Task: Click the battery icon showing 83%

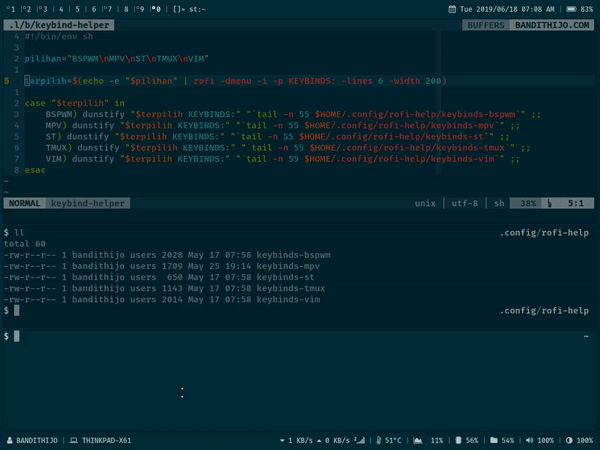Action: click(570, 9)
